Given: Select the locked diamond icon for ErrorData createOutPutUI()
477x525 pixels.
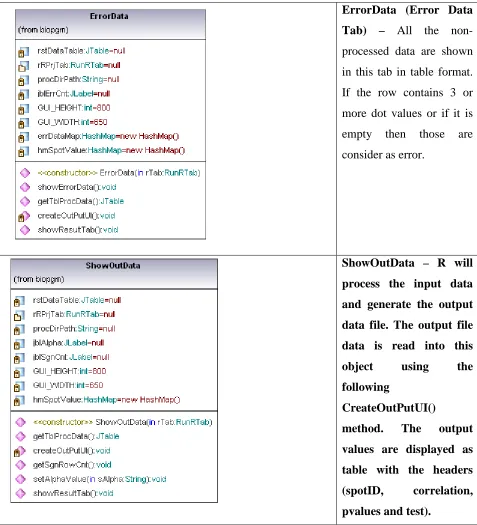Looking at the screenshot, I should 24,216.
